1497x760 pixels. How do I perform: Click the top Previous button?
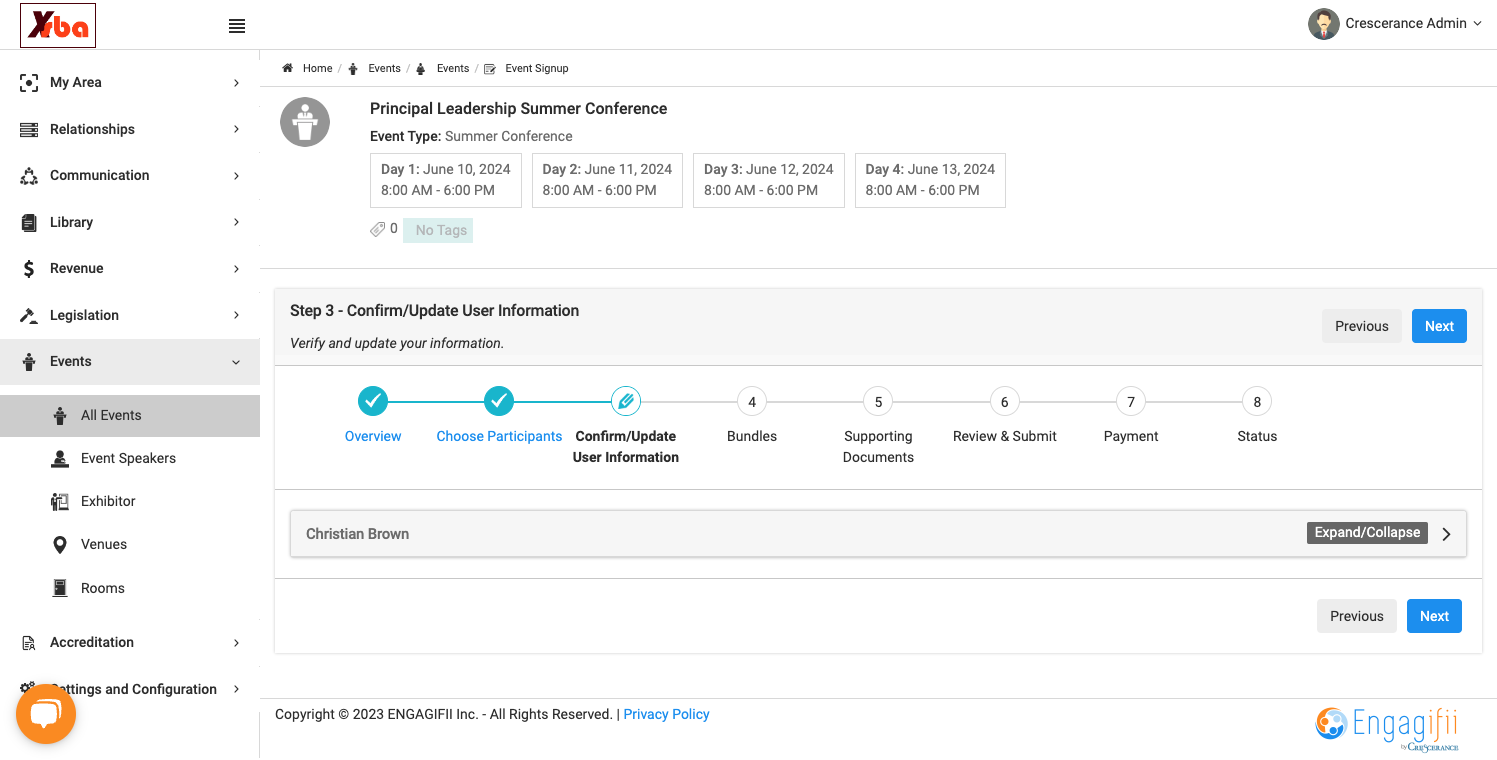click(1362, 326)
